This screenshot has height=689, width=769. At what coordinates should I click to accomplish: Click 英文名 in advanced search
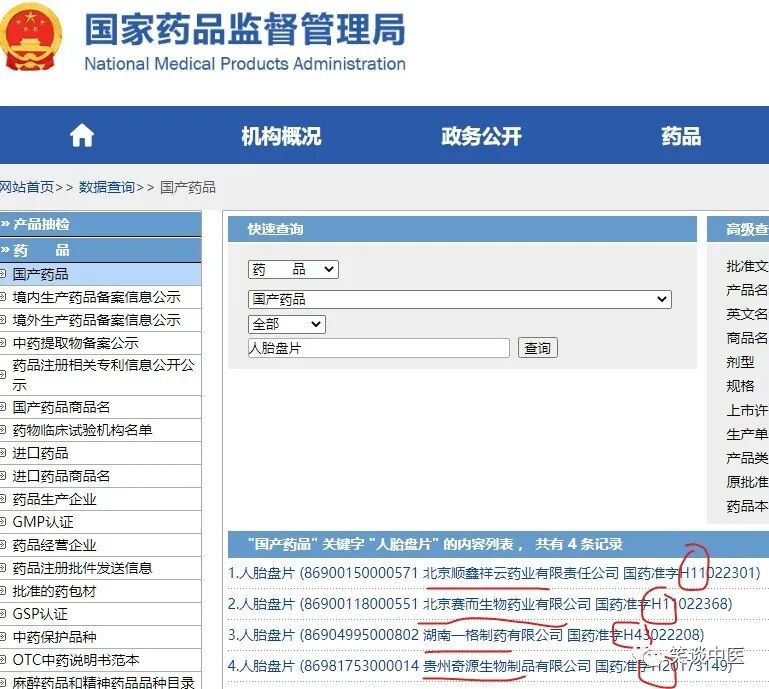point(746,314)
